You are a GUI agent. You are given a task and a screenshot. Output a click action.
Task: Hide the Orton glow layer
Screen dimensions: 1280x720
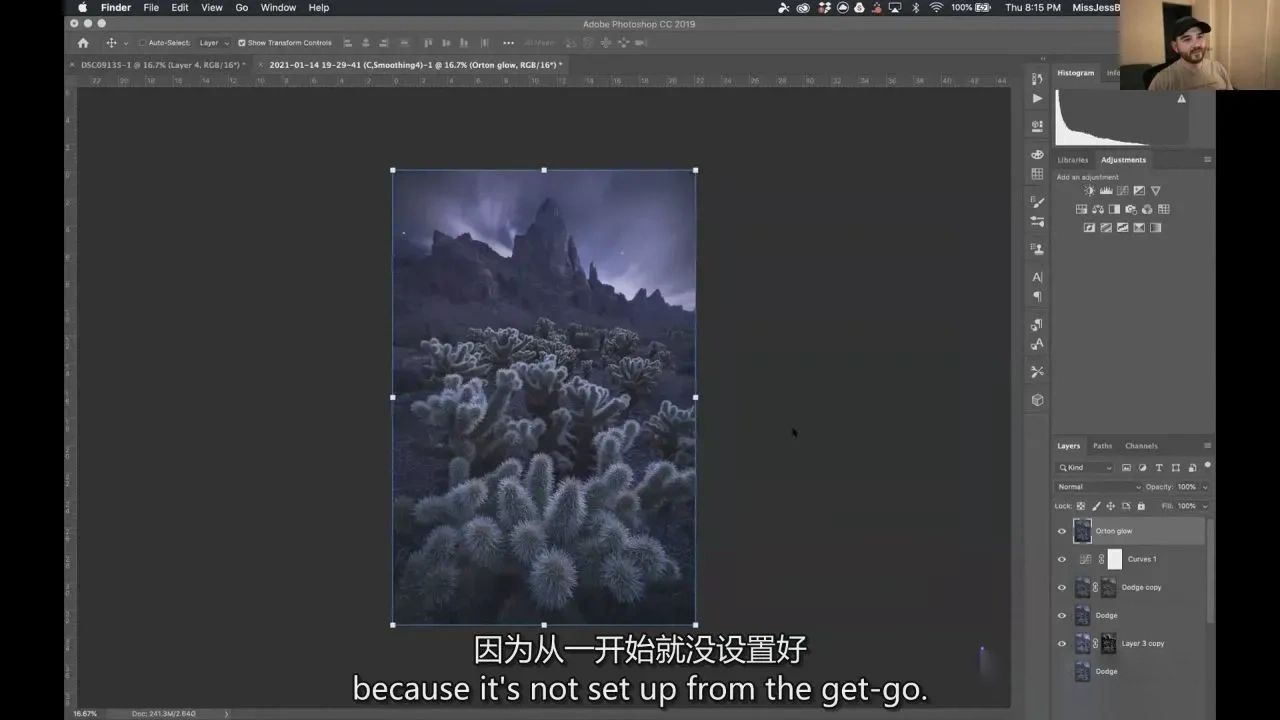[x=1062, y=531]
